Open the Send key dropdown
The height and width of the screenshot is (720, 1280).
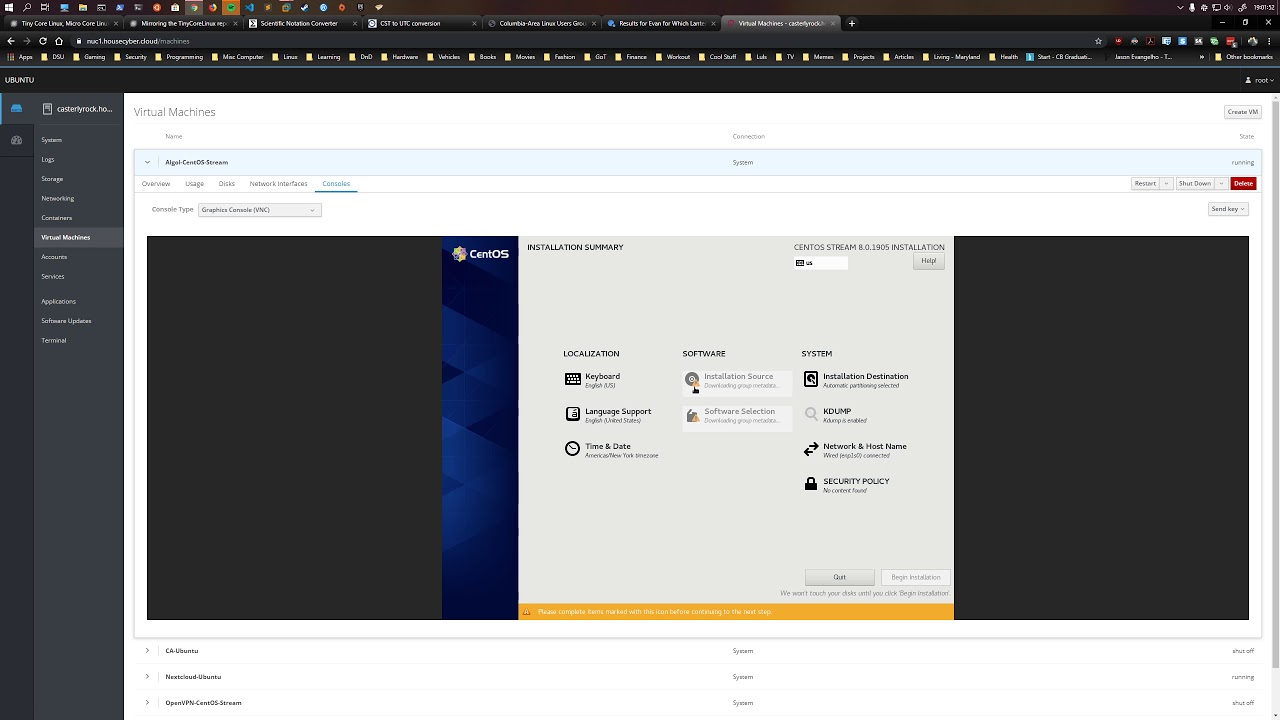point(1228,209)
